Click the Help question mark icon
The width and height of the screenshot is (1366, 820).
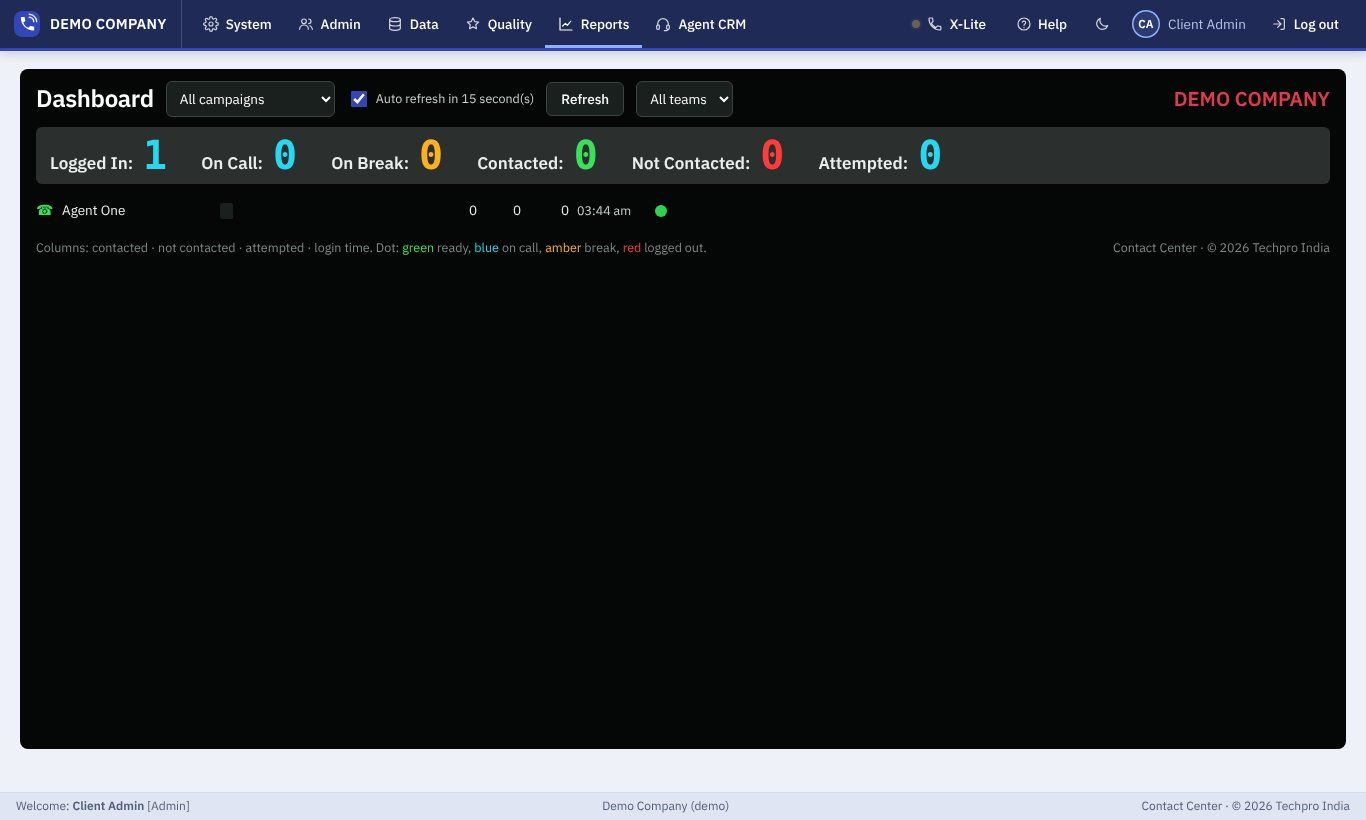[x=1024, y=24]
